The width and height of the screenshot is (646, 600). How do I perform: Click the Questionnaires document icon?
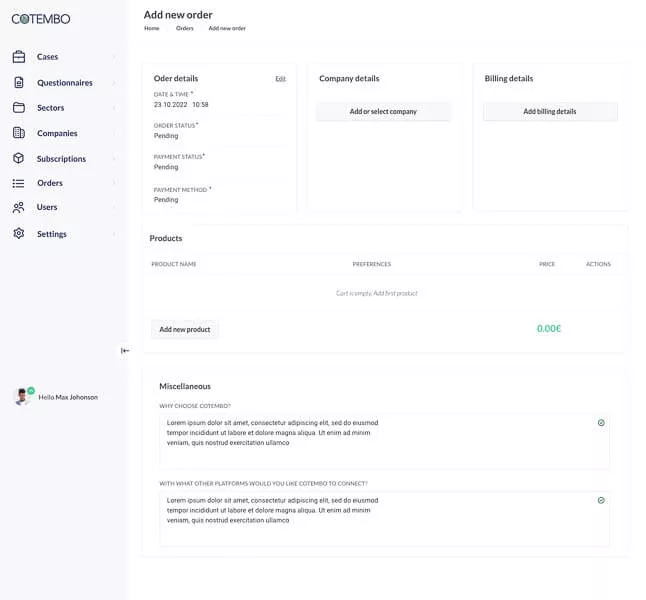[19, 82]
